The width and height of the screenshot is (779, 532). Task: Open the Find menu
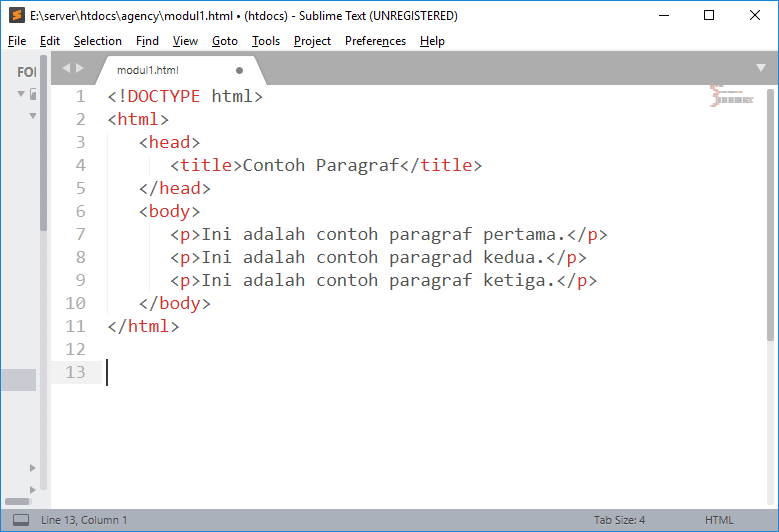tap(148, 41)
